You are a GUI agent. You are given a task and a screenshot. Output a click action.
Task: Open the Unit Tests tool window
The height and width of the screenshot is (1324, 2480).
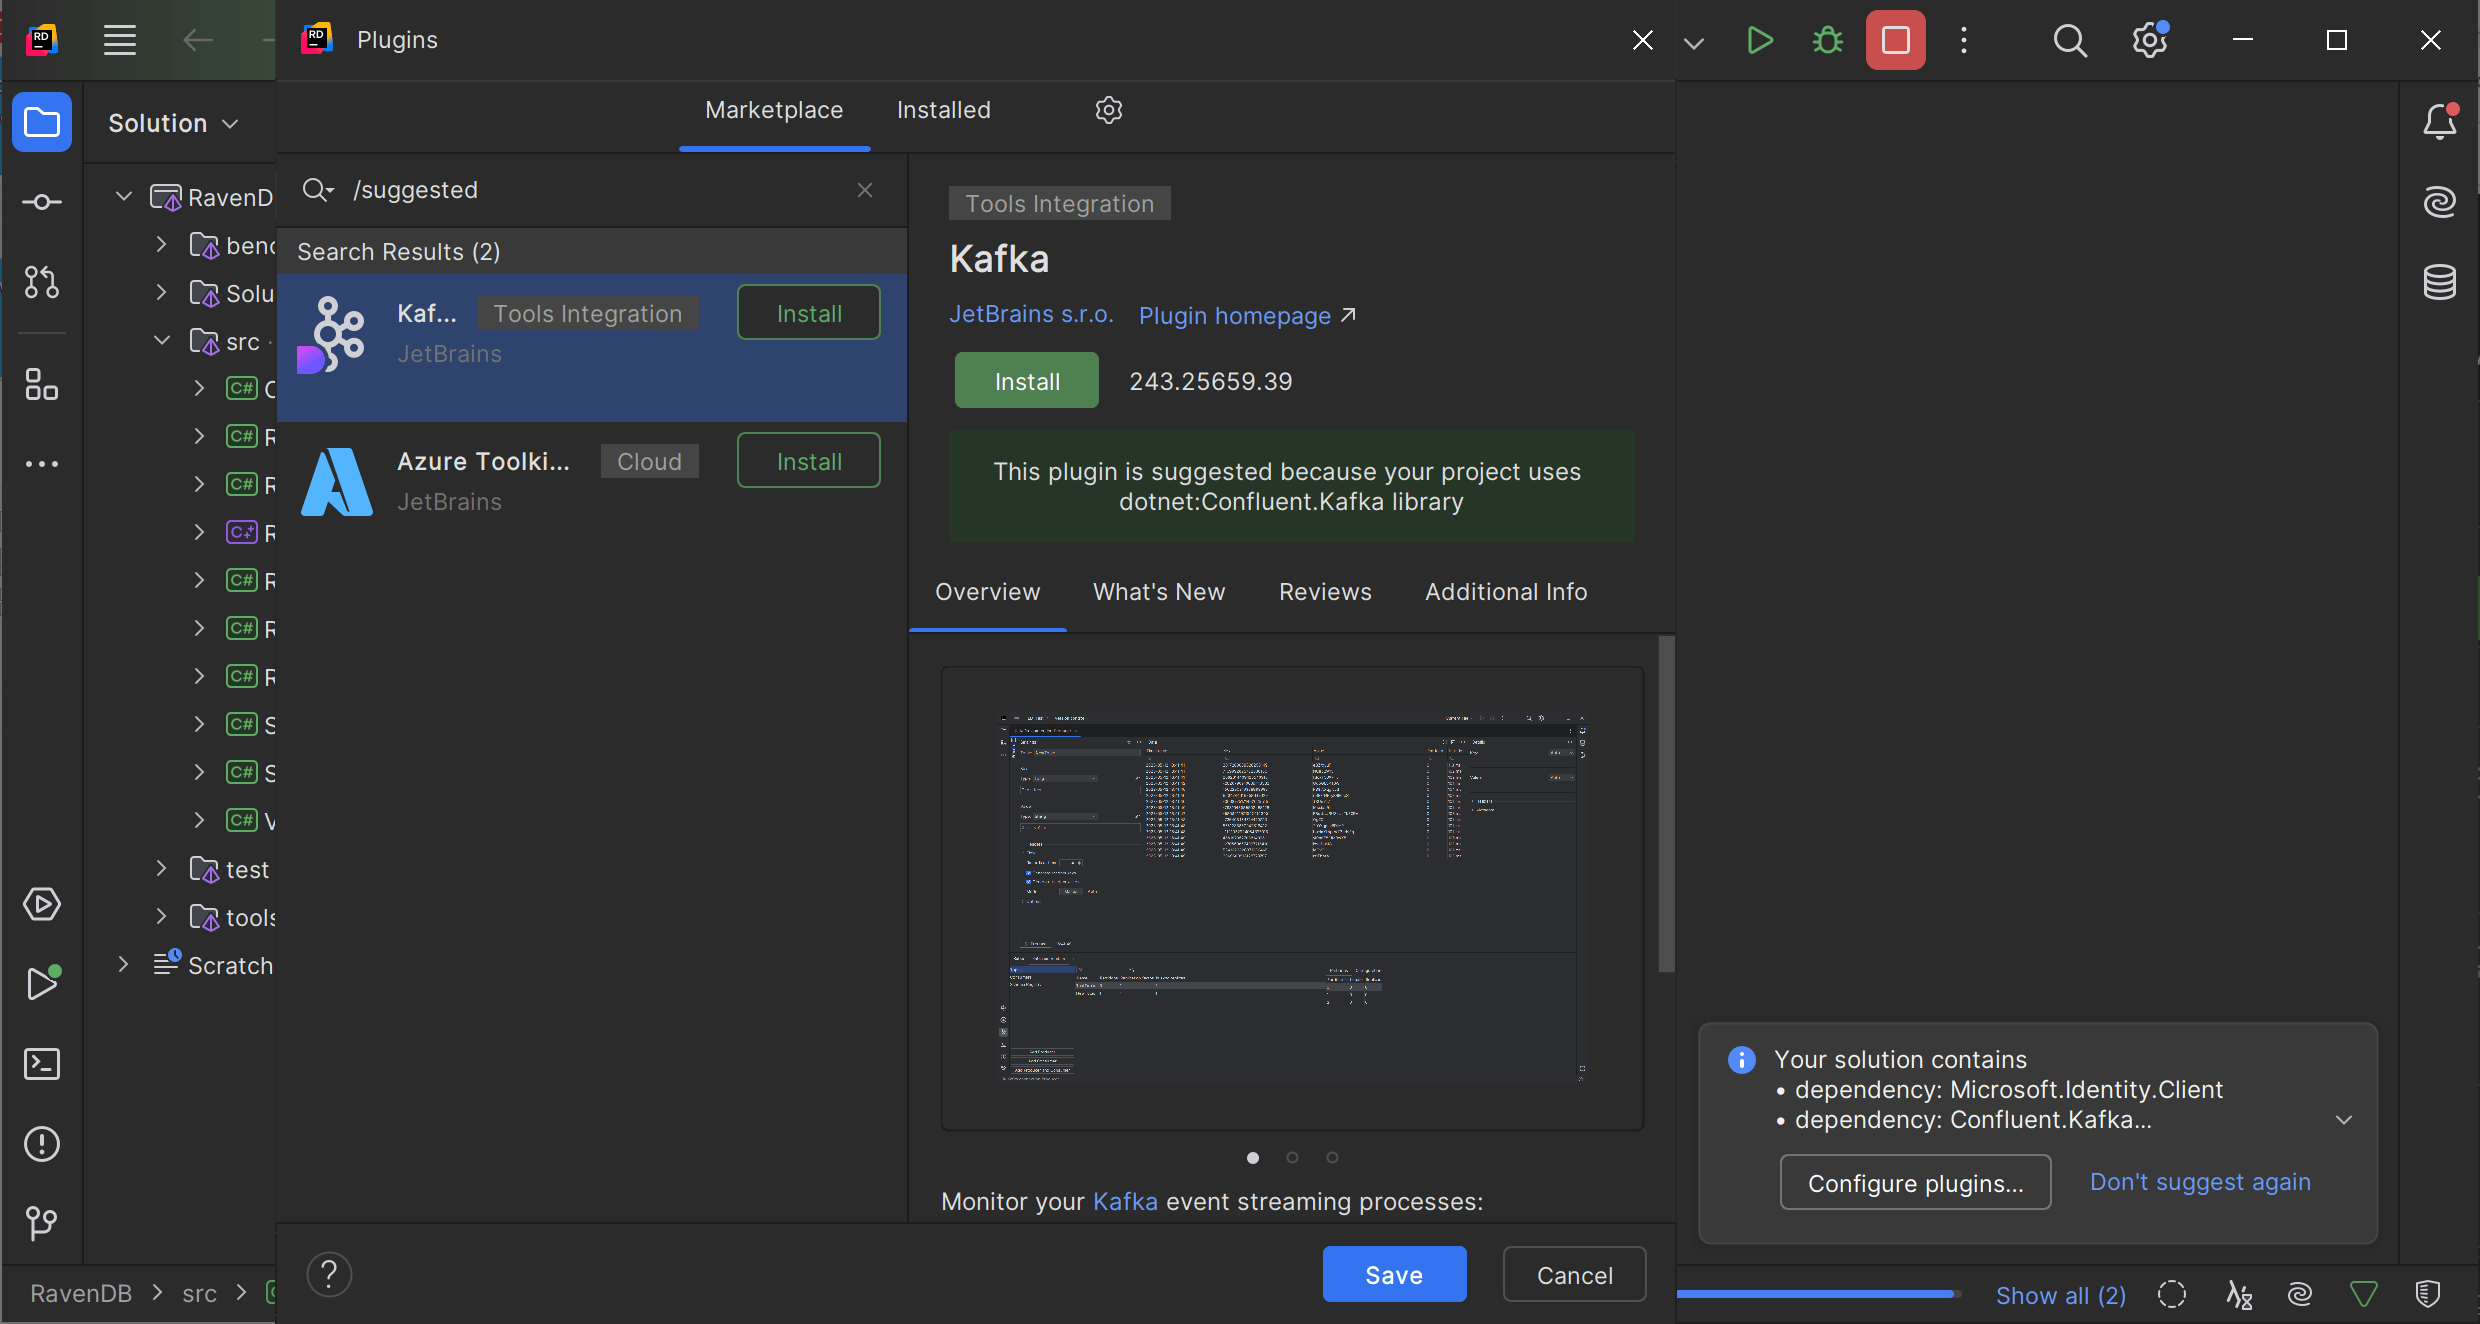(42, 905)
